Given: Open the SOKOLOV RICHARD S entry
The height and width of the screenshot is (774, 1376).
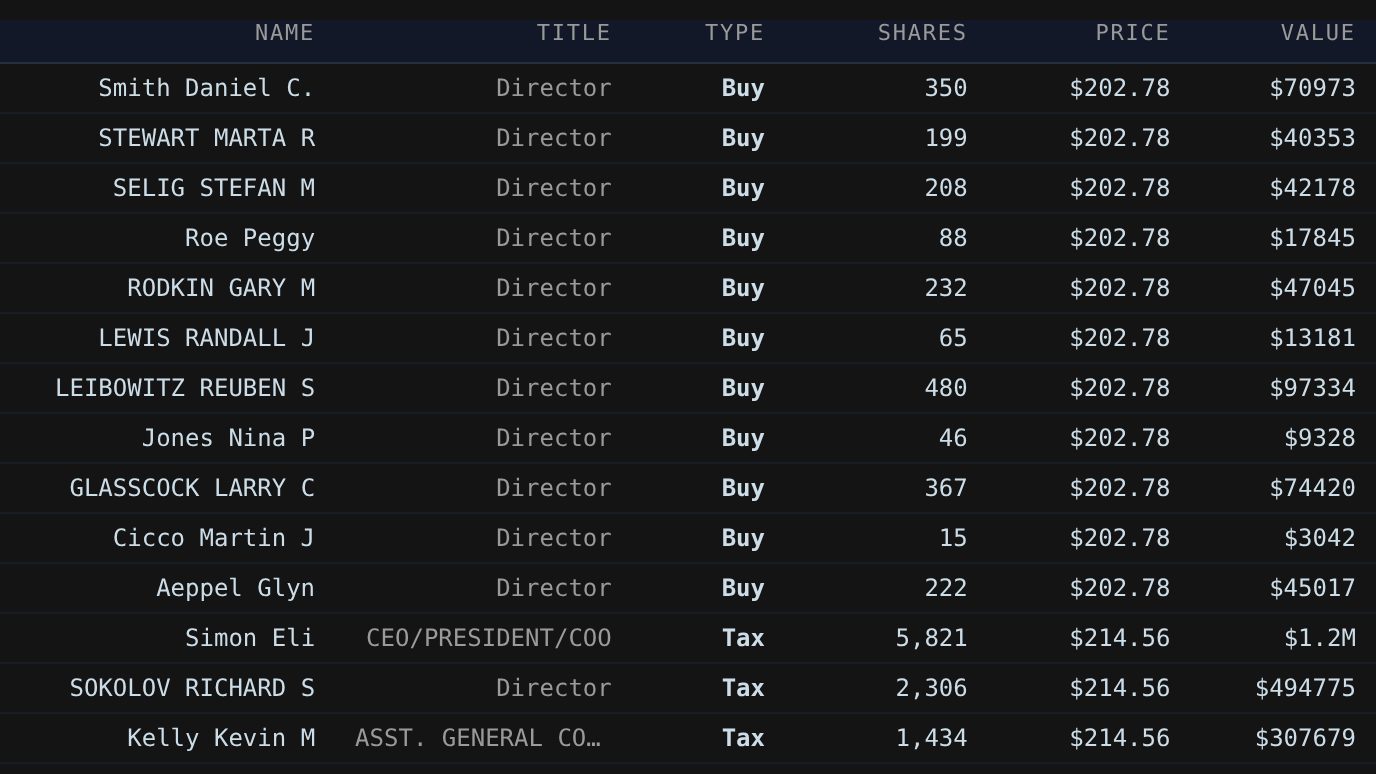Looking at the screenshot, I should pos(192,688).
